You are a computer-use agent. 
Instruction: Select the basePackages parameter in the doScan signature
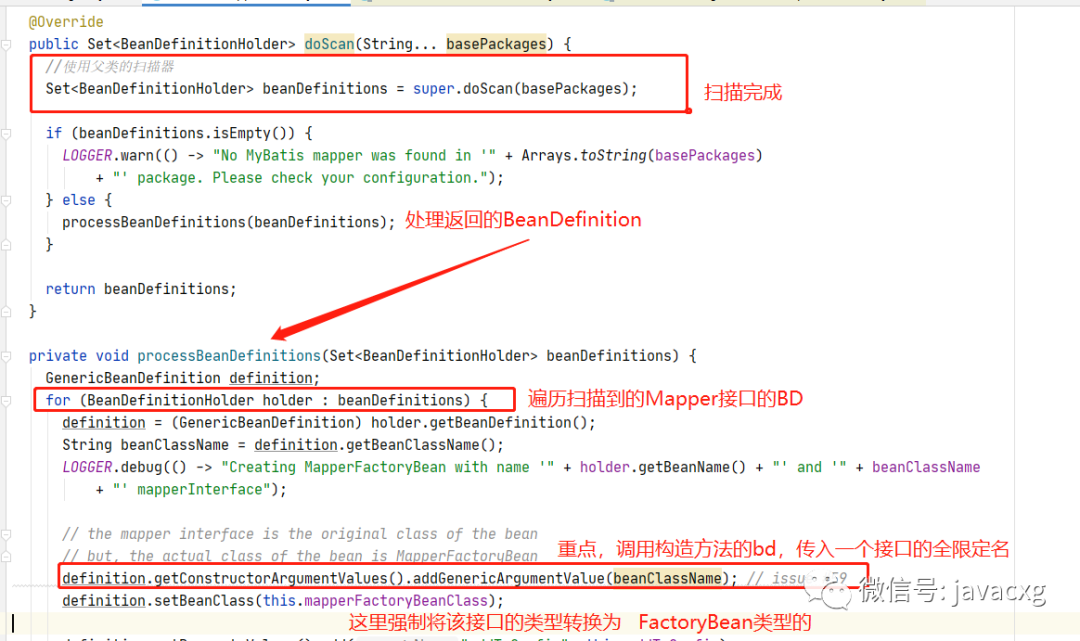pyautogui.click(x=496, y=44)
